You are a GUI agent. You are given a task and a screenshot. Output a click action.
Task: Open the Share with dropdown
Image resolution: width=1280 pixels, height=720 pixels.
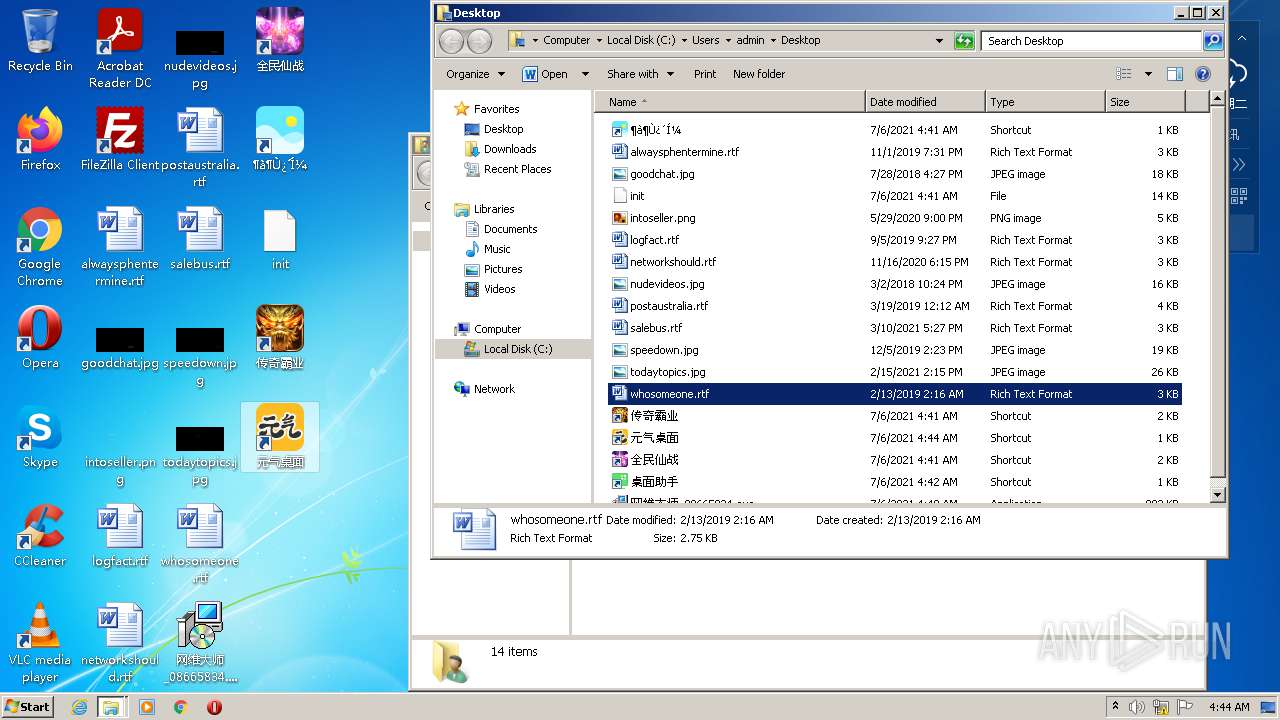pyautogui.click(x=640, y=74)
